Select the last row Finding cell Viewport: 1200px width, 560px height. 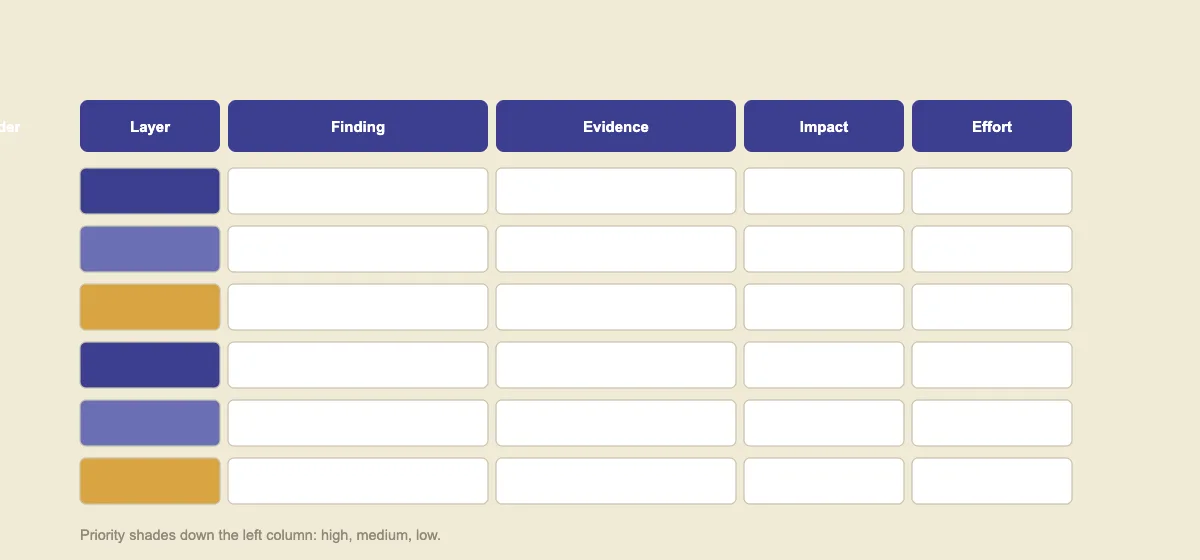358,481
